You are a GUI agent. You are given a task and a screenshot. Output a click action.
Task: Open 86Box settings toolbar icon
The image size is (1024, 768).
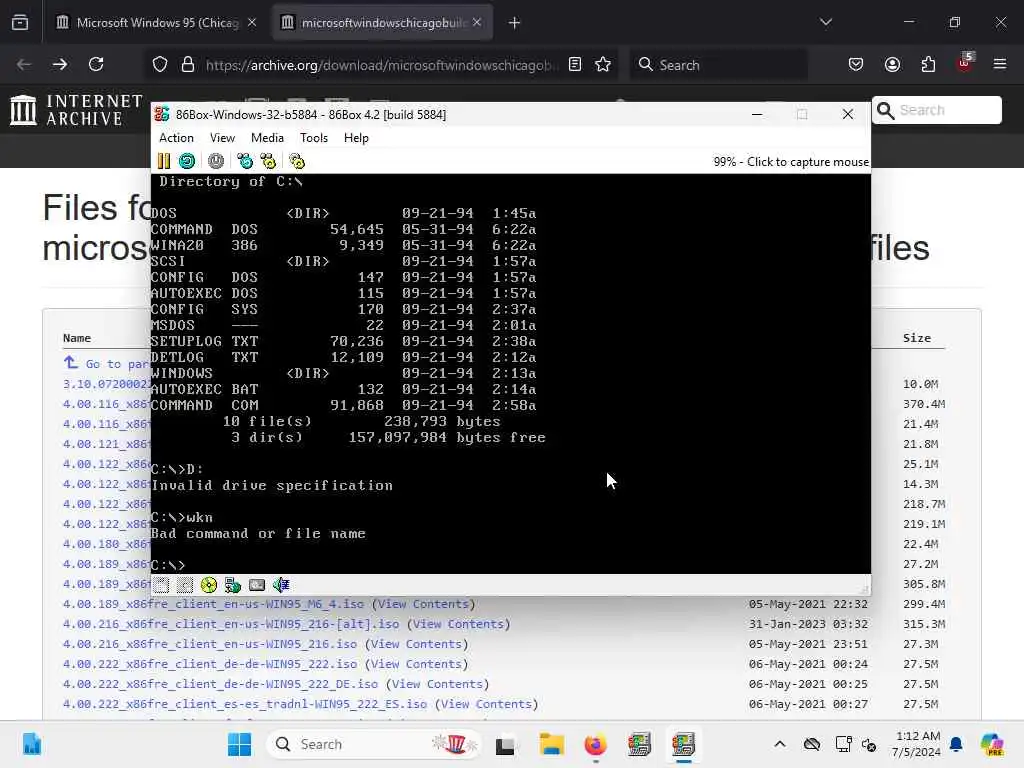tap(297, 161)
